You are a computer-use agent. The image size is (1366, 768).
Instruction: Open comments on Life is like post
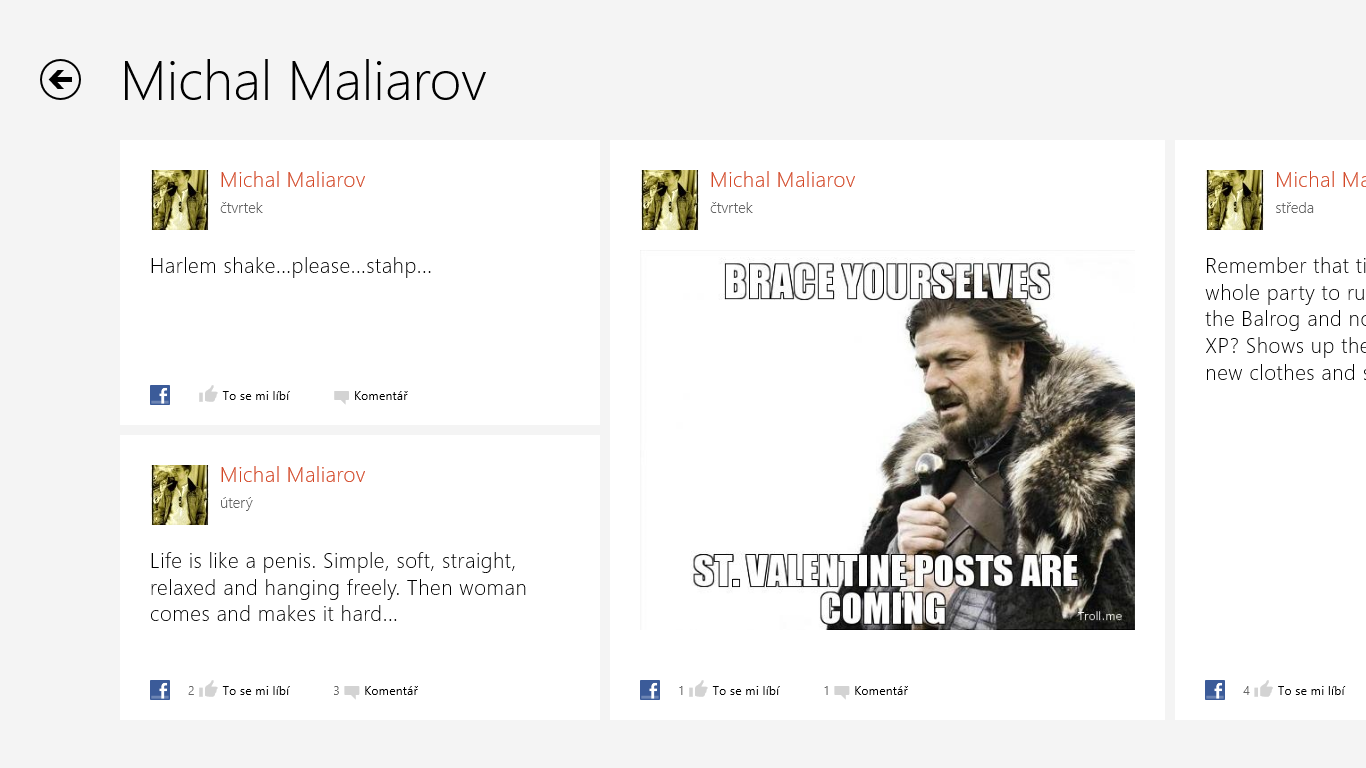(x=381, y=690)
